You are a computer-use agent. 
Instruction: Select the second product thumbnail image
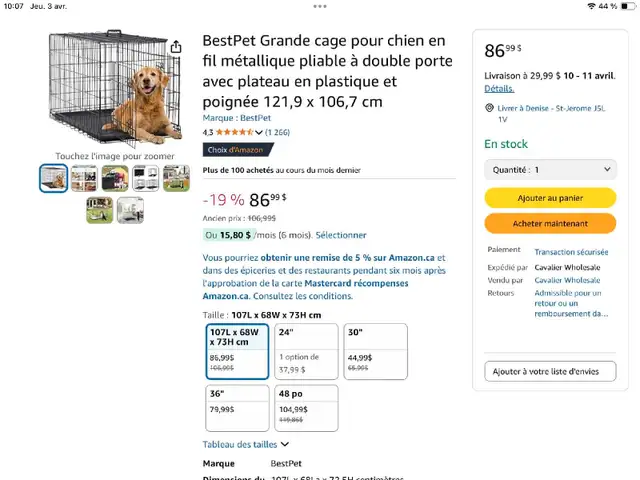point(84,178)
